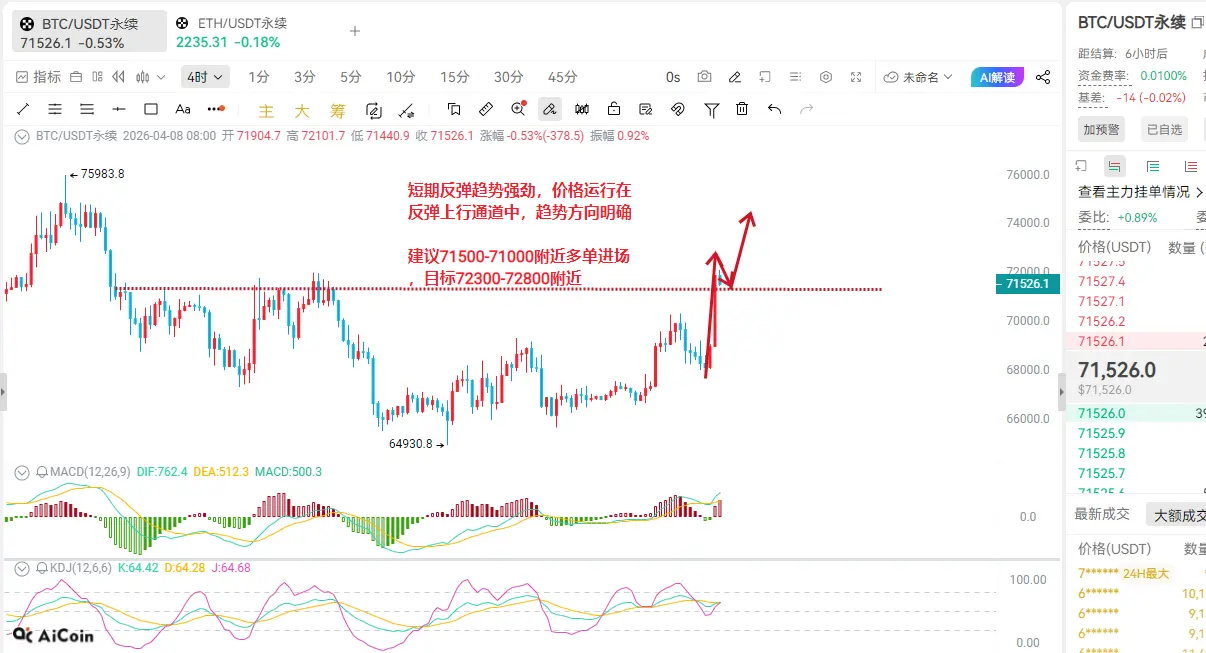Open chart settings hexagon icon
1206x653 pixels.
826,77
